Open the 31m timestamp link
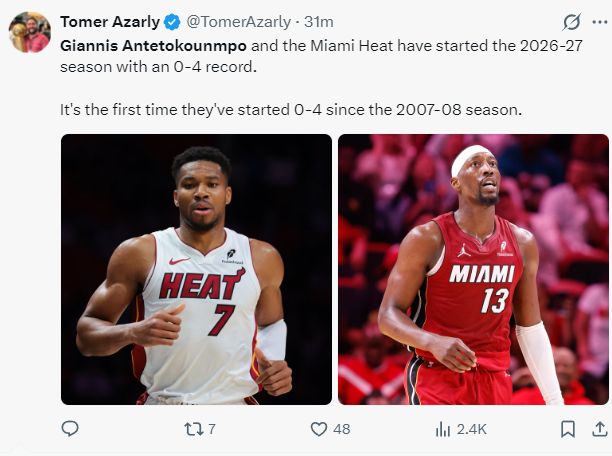The height and width of the screenshot is (456, 612). coord(318,22)
